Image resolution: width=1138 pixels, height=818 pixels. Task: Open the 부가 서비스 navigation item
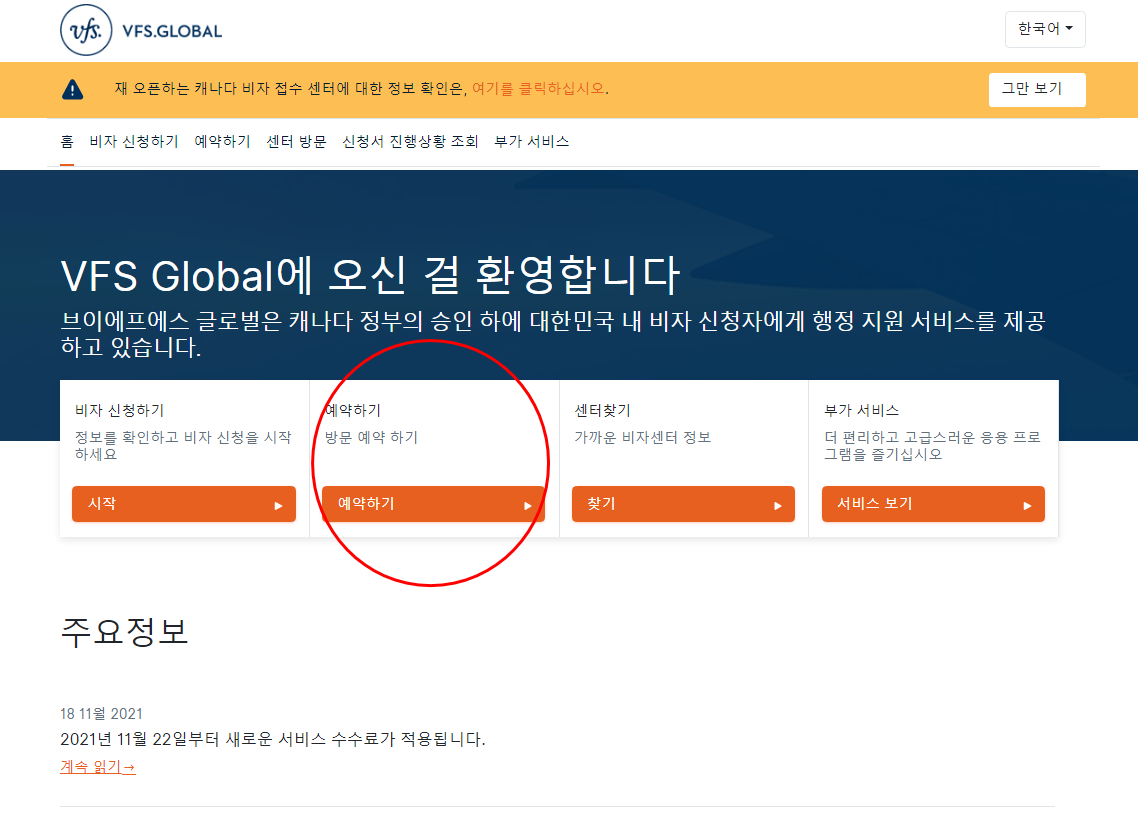531,142
